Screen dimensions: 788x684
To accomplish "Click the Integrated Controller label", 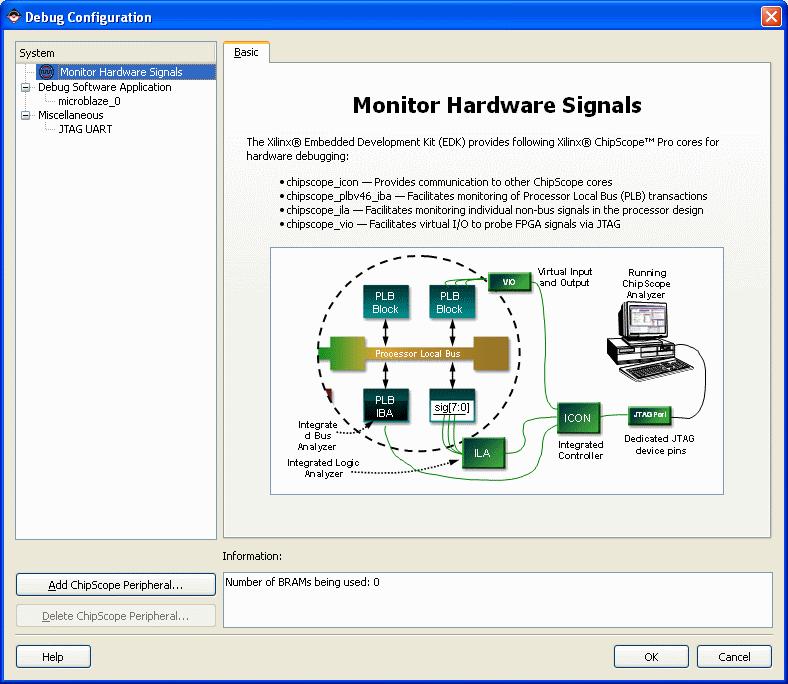I will coord(581,450).
